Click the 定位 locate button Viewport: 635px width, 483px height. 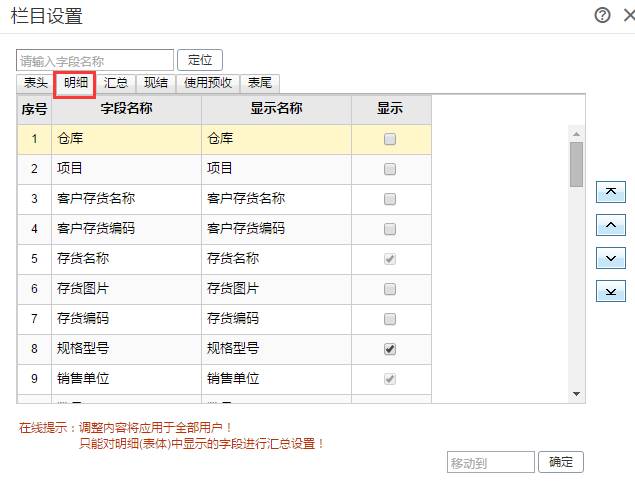coord(200,60)
